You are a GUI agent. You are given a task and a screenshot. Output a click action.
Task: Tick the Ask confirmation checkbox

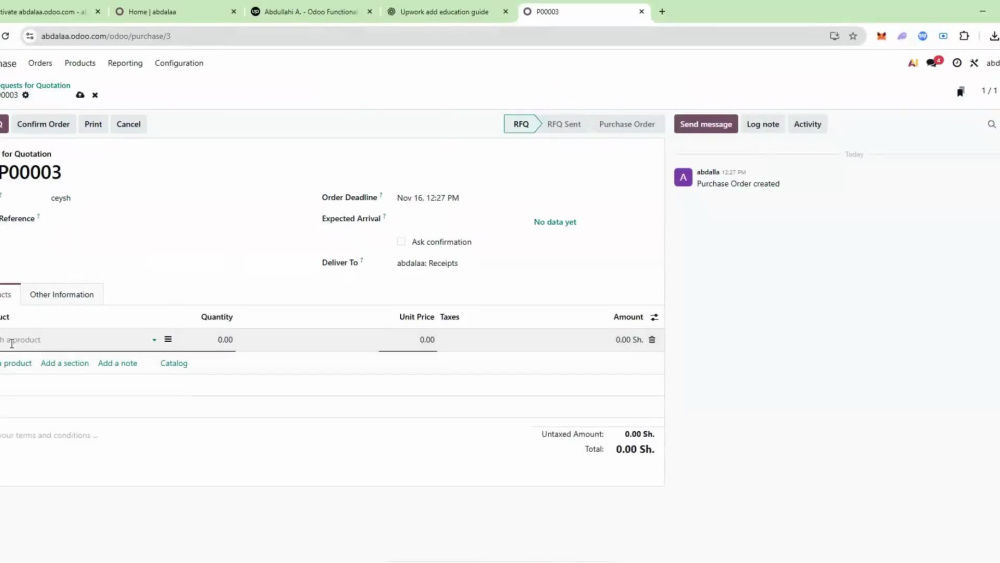point(401,242)
